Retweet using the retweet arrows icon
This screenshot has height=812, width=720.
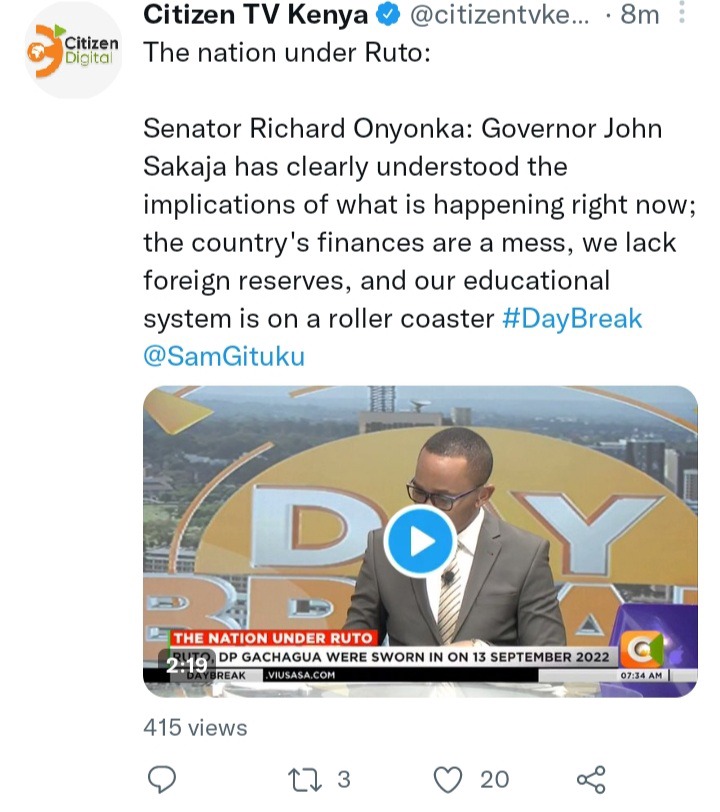coord(305,780)
